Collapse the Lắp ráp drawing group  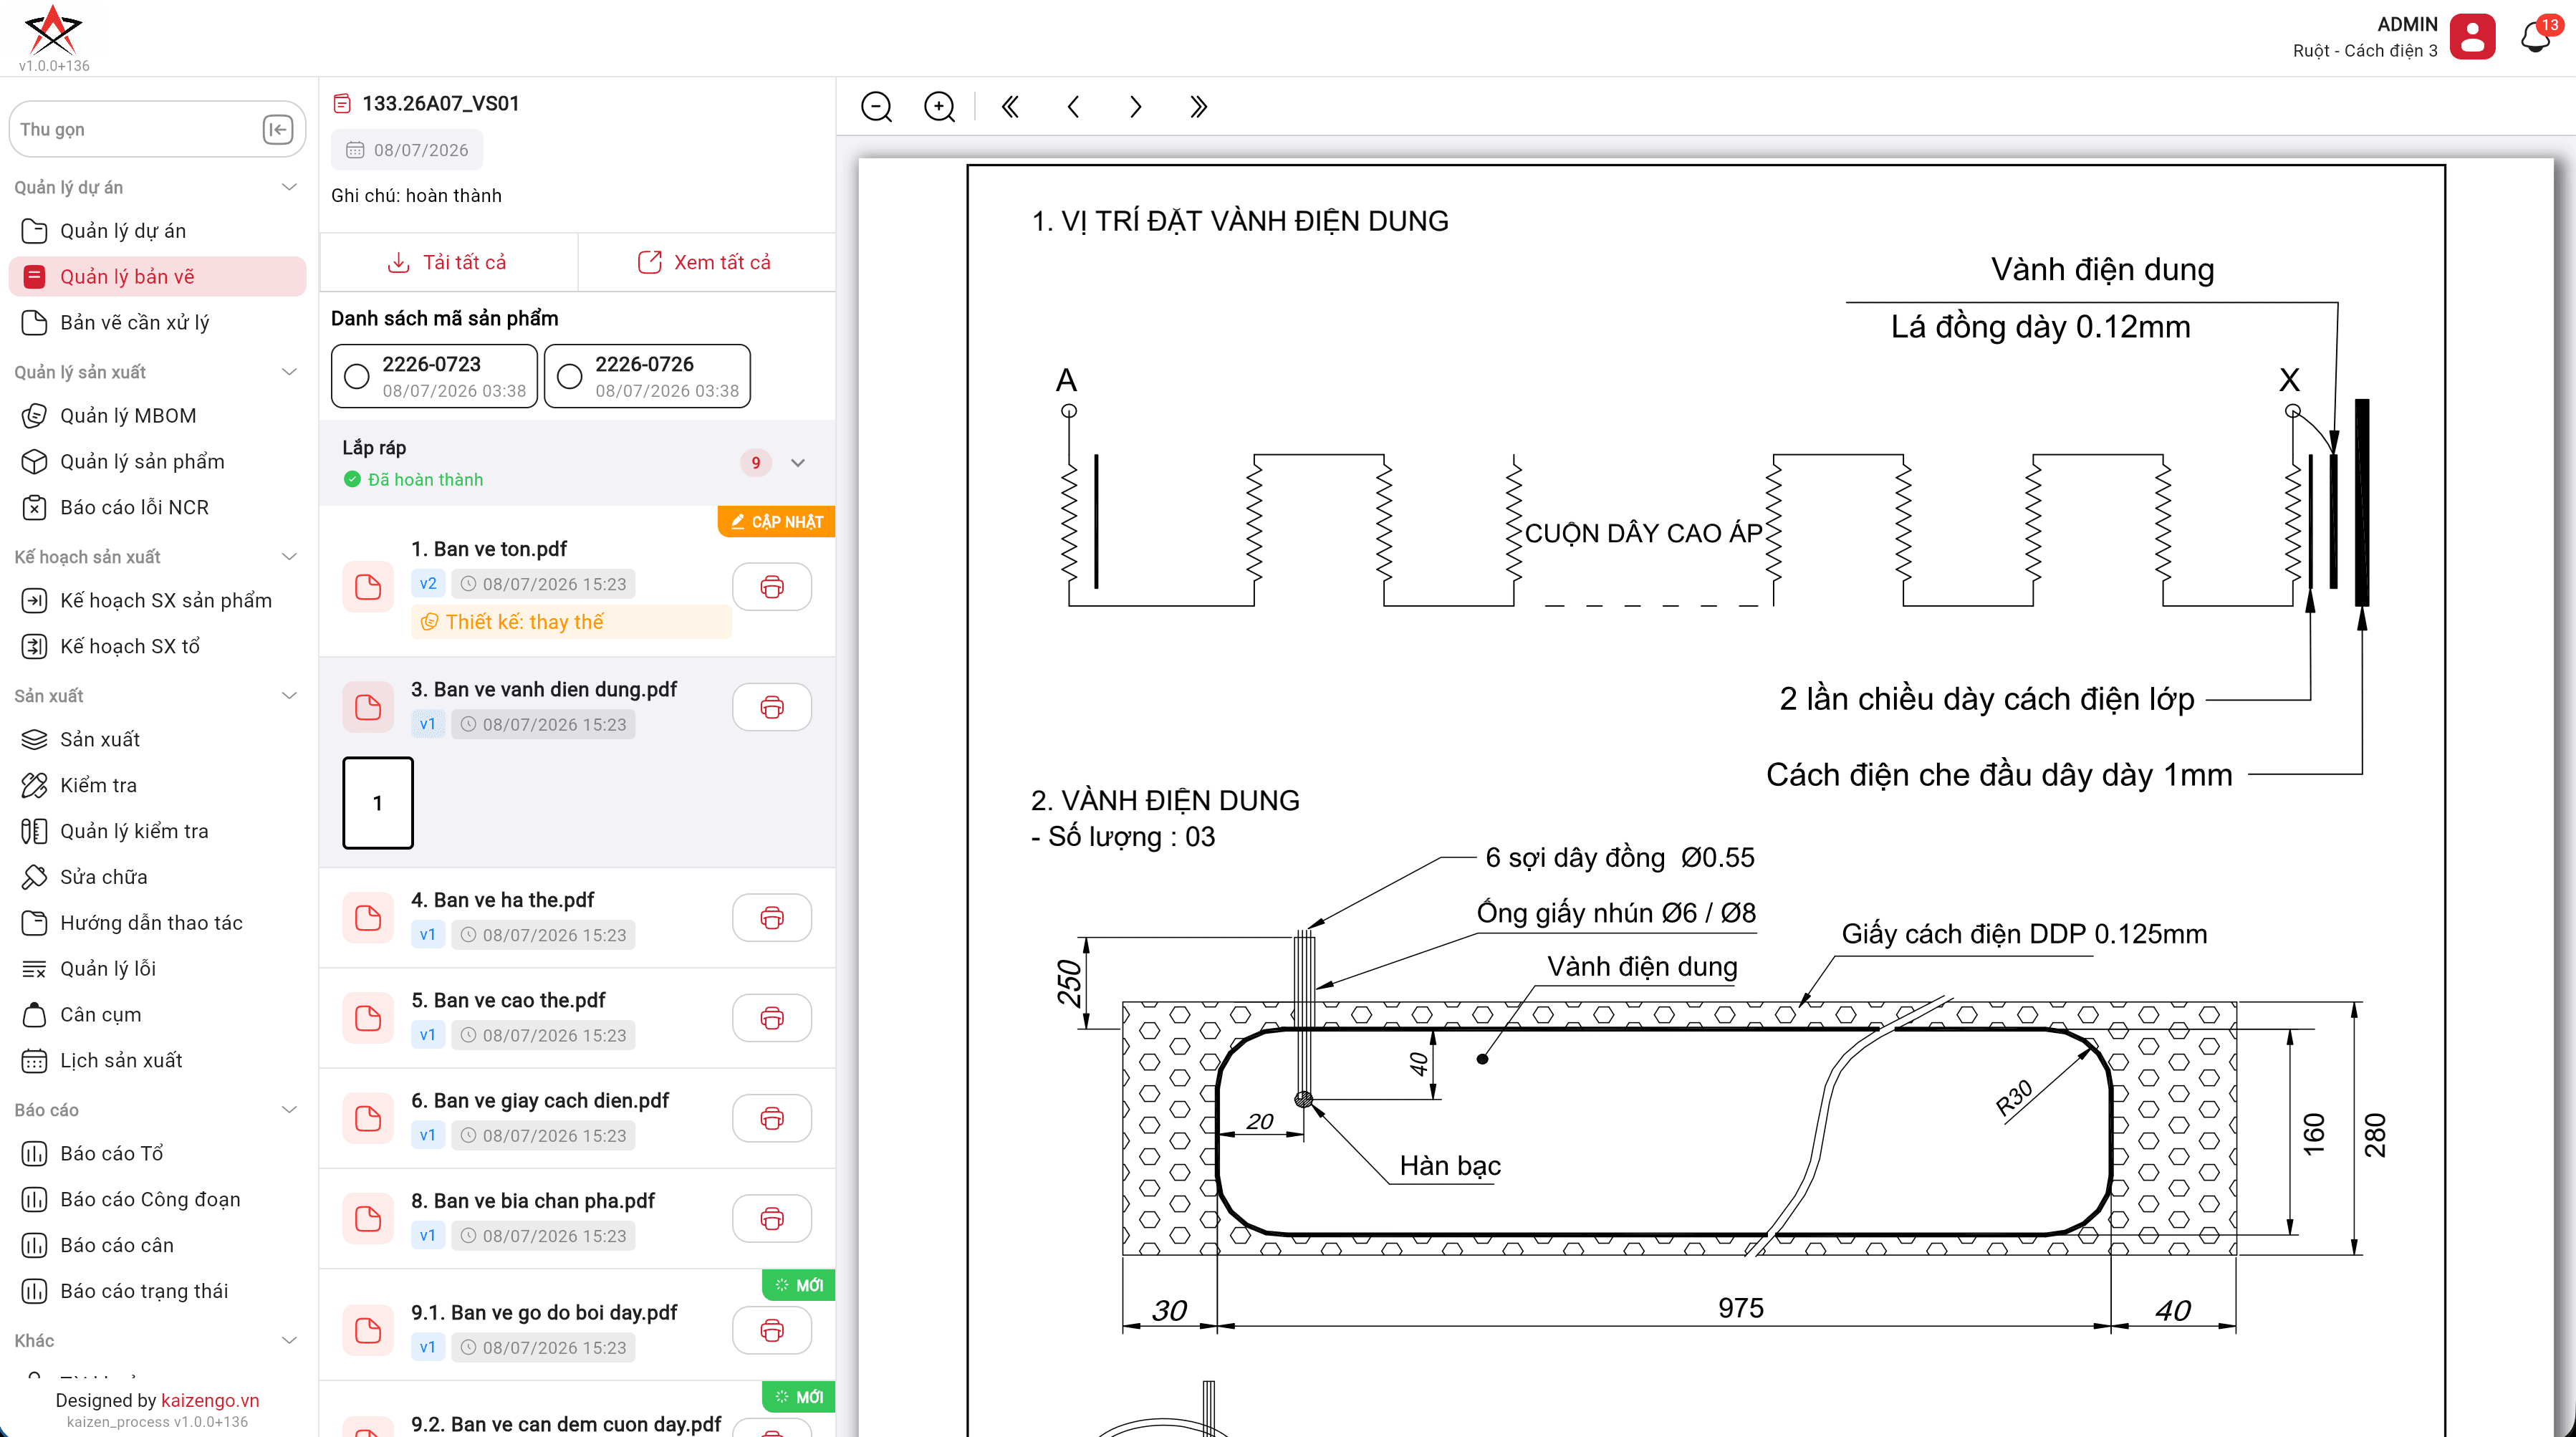pos(798,463)
